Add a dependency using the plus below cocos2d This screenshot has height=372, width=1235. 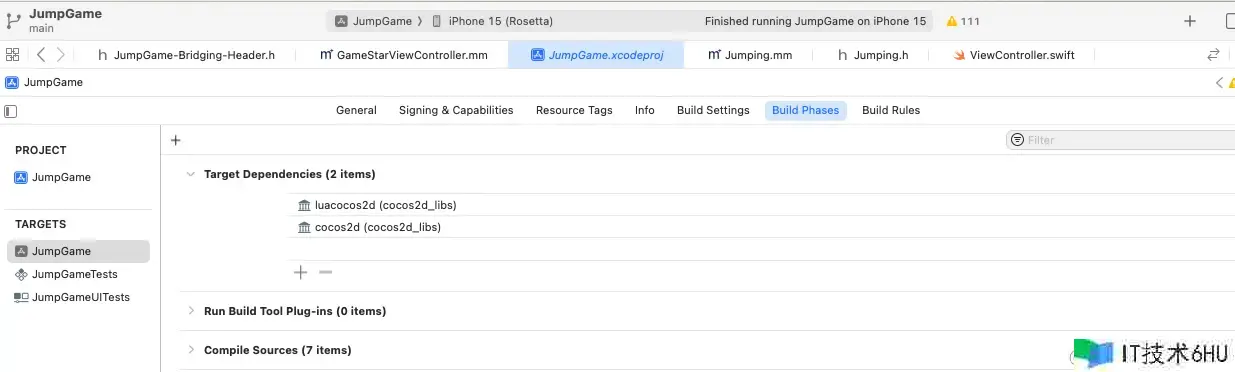click(300, 272)
